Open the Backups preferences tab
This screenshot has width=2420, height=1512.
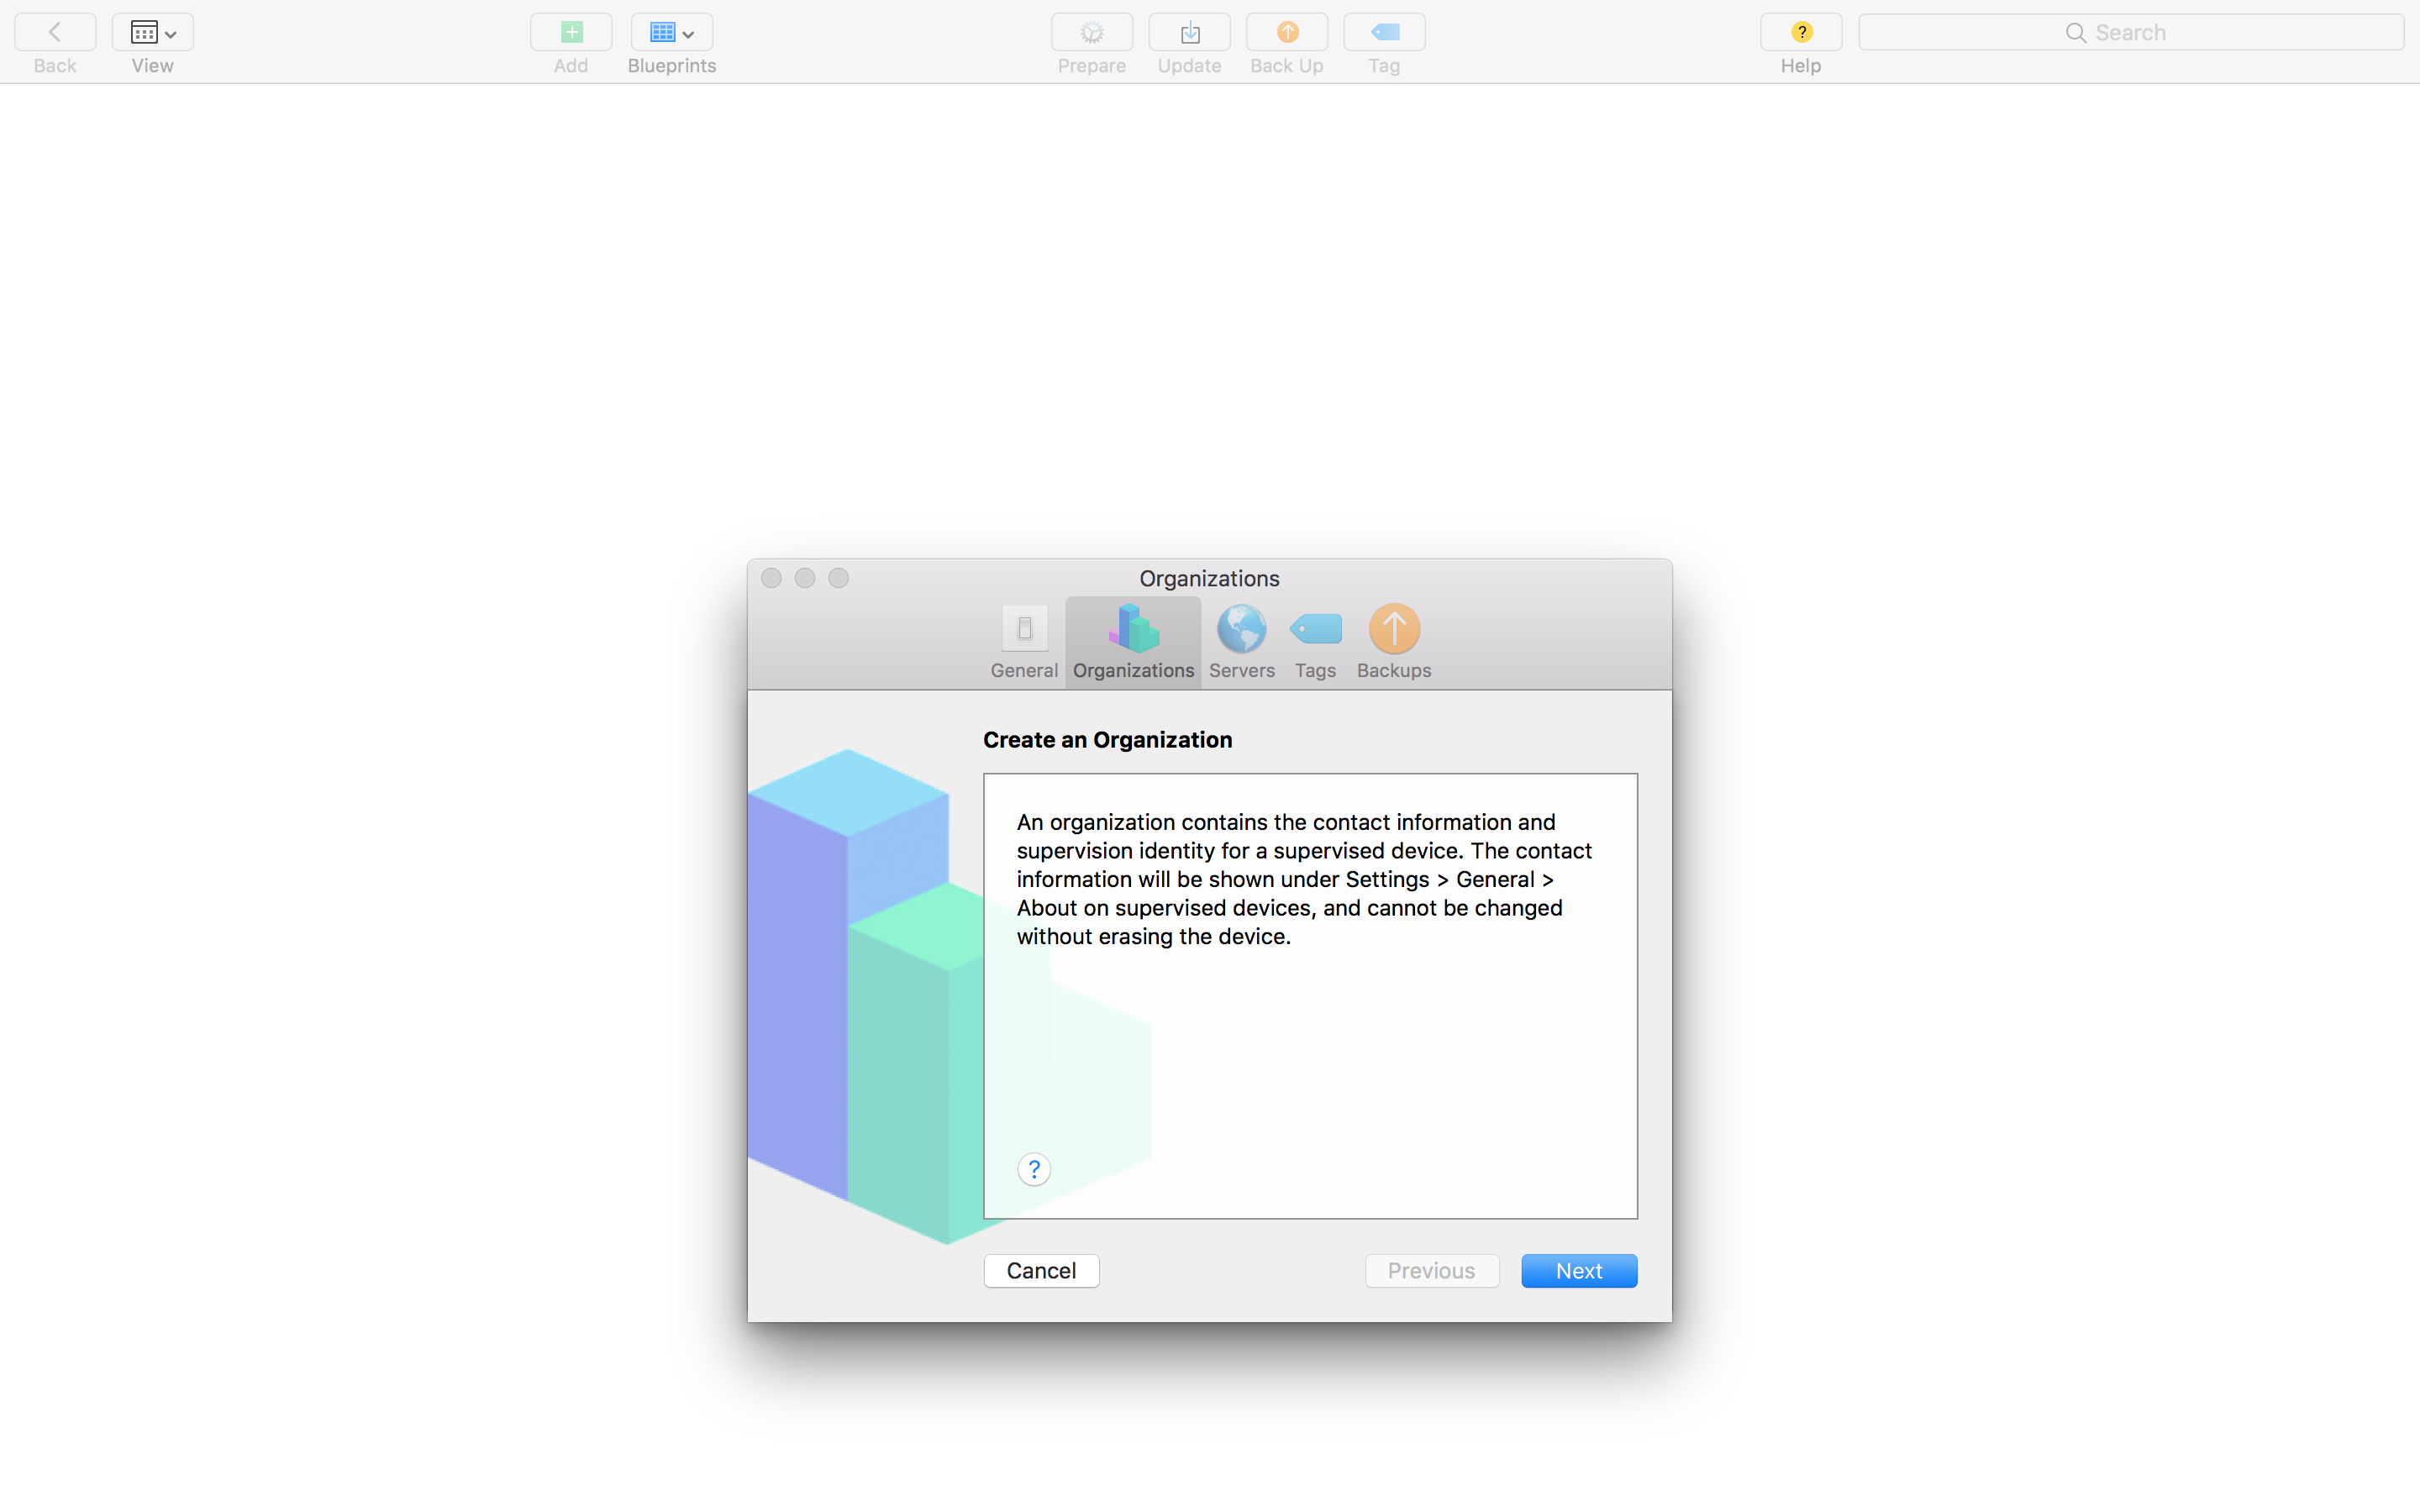pos(1393,642)
